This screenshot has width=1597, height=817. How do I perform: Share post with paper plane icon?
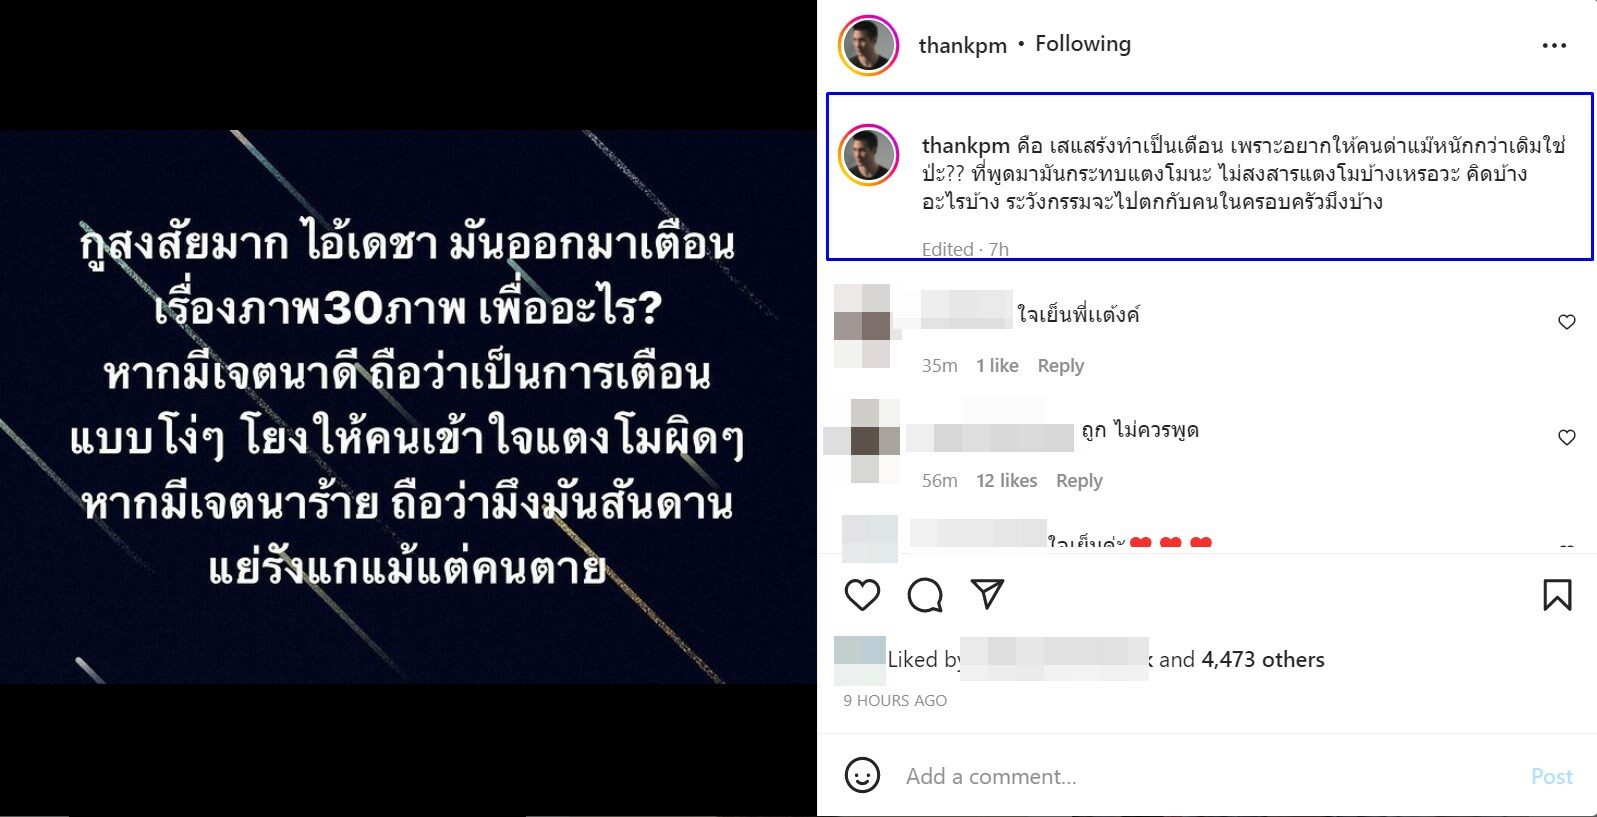pyautogui.click(x=987, y=594)
